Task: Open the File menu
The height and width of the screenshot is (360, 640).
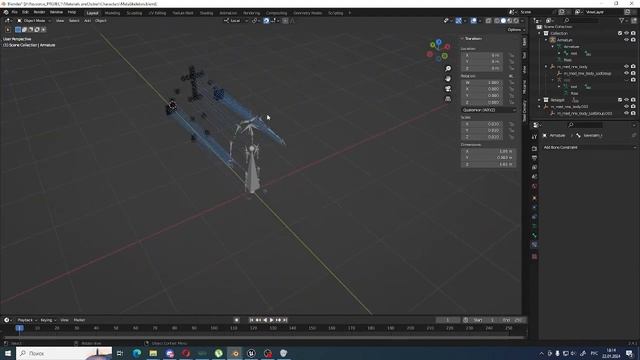Action: click(14, 12)
